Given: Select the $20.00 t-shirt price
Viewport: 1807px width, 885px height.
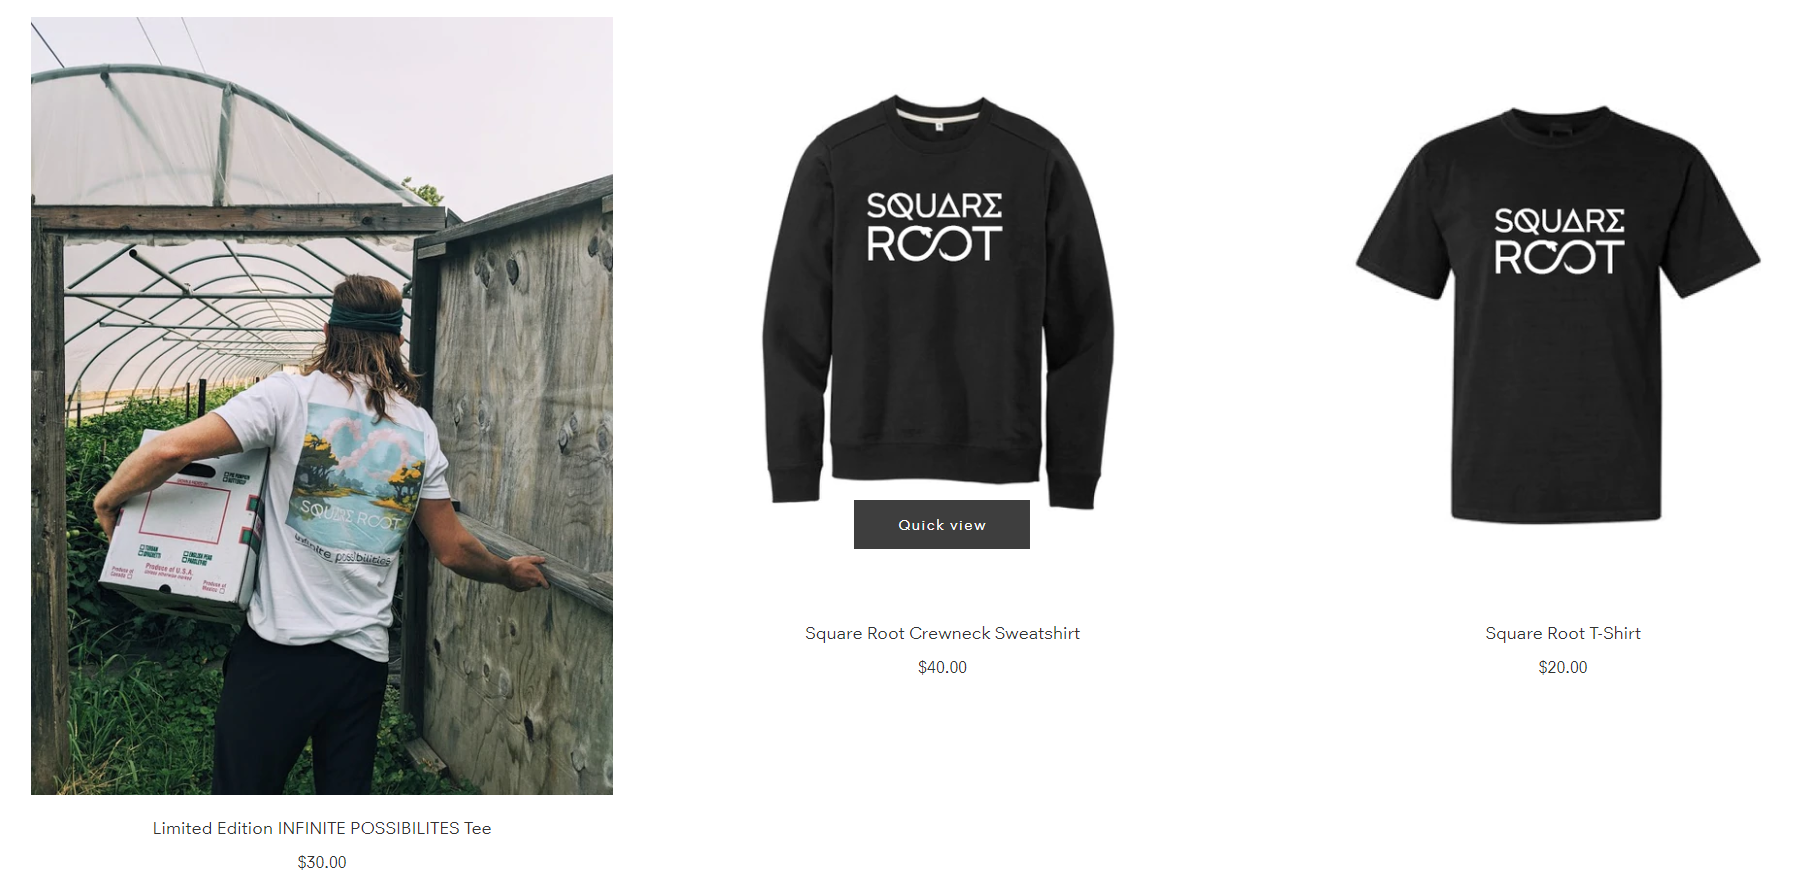Looking at the screenshot, I should (x=1563, y=667).
